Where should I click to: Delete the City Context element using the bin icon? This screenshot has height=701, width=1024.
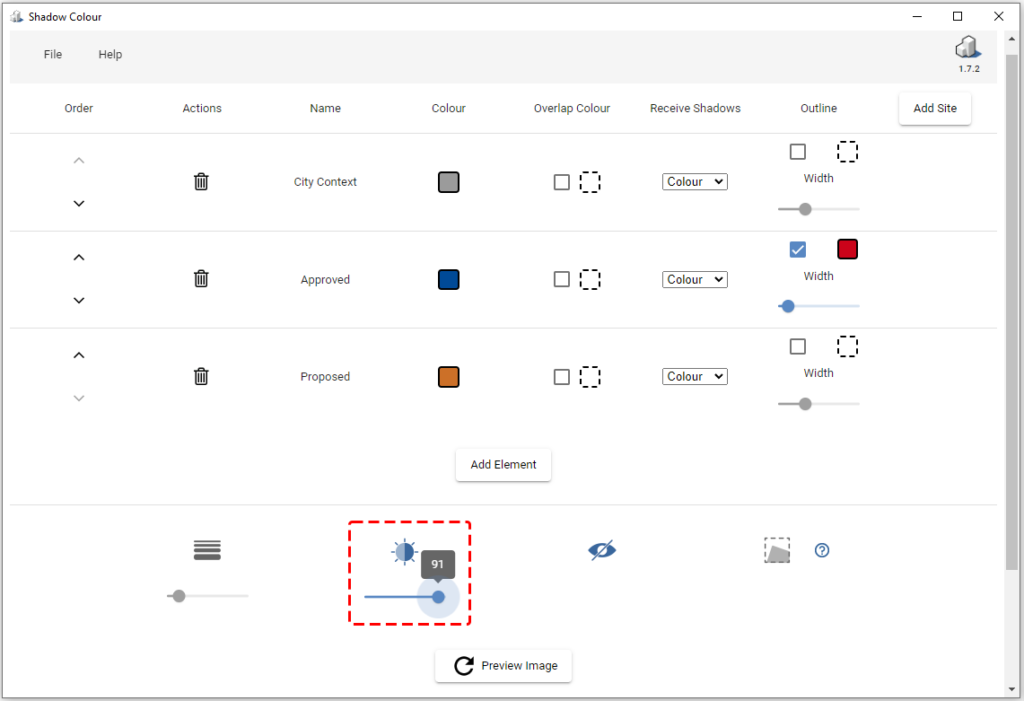coord(201,182)
